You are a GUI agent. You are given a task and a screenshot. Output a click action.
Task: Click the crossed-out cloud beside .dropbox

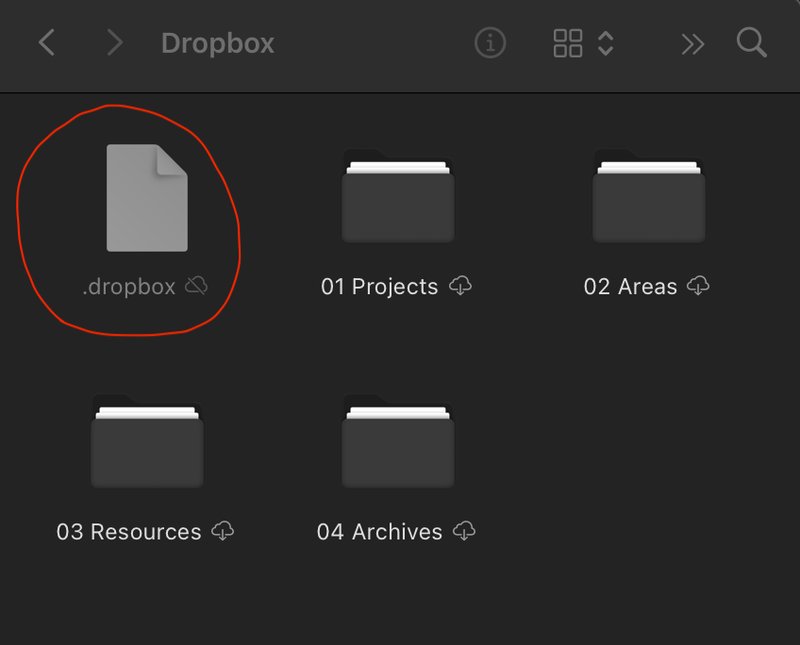[196, 286]
